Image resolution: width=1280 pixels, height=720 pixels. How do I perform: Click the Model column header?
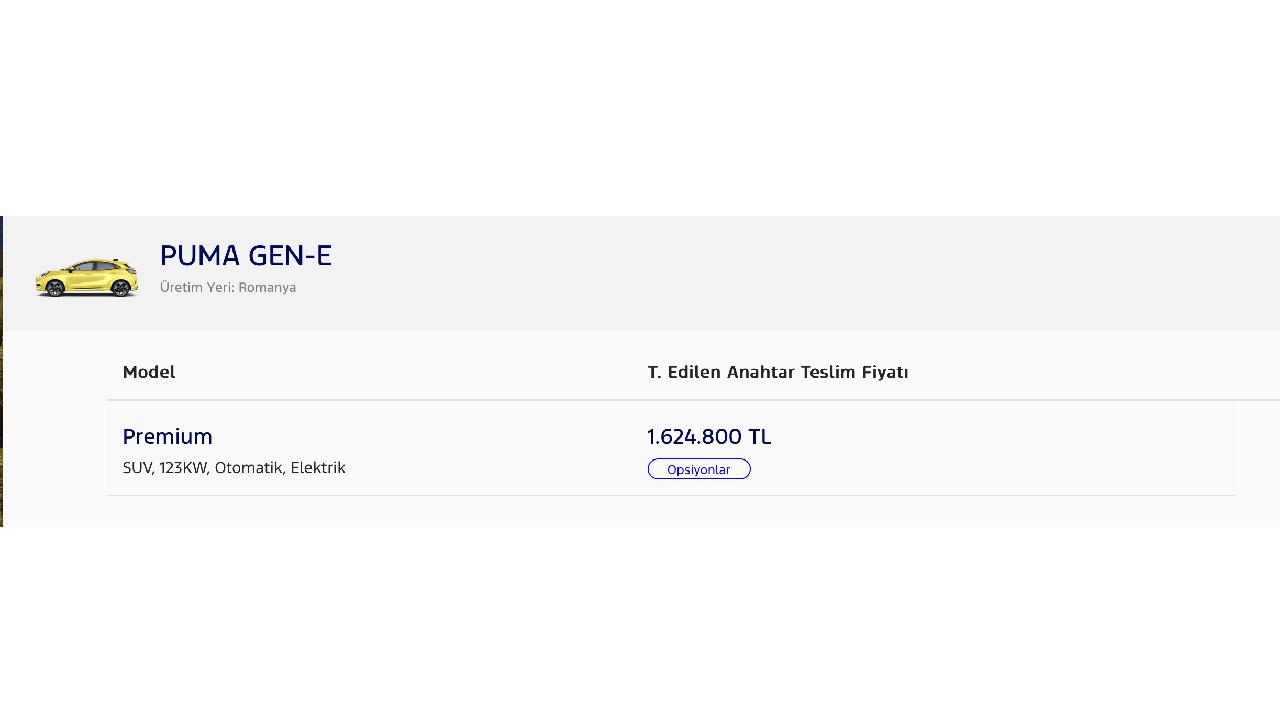(x=149, y=372)
